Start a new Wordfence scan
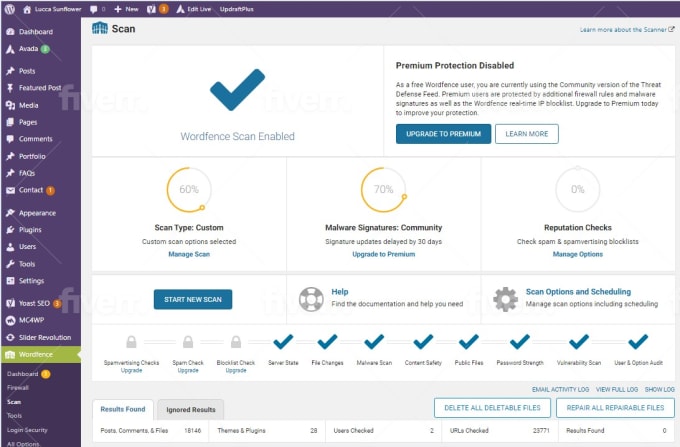680x447 pixels. pos(193,300)
